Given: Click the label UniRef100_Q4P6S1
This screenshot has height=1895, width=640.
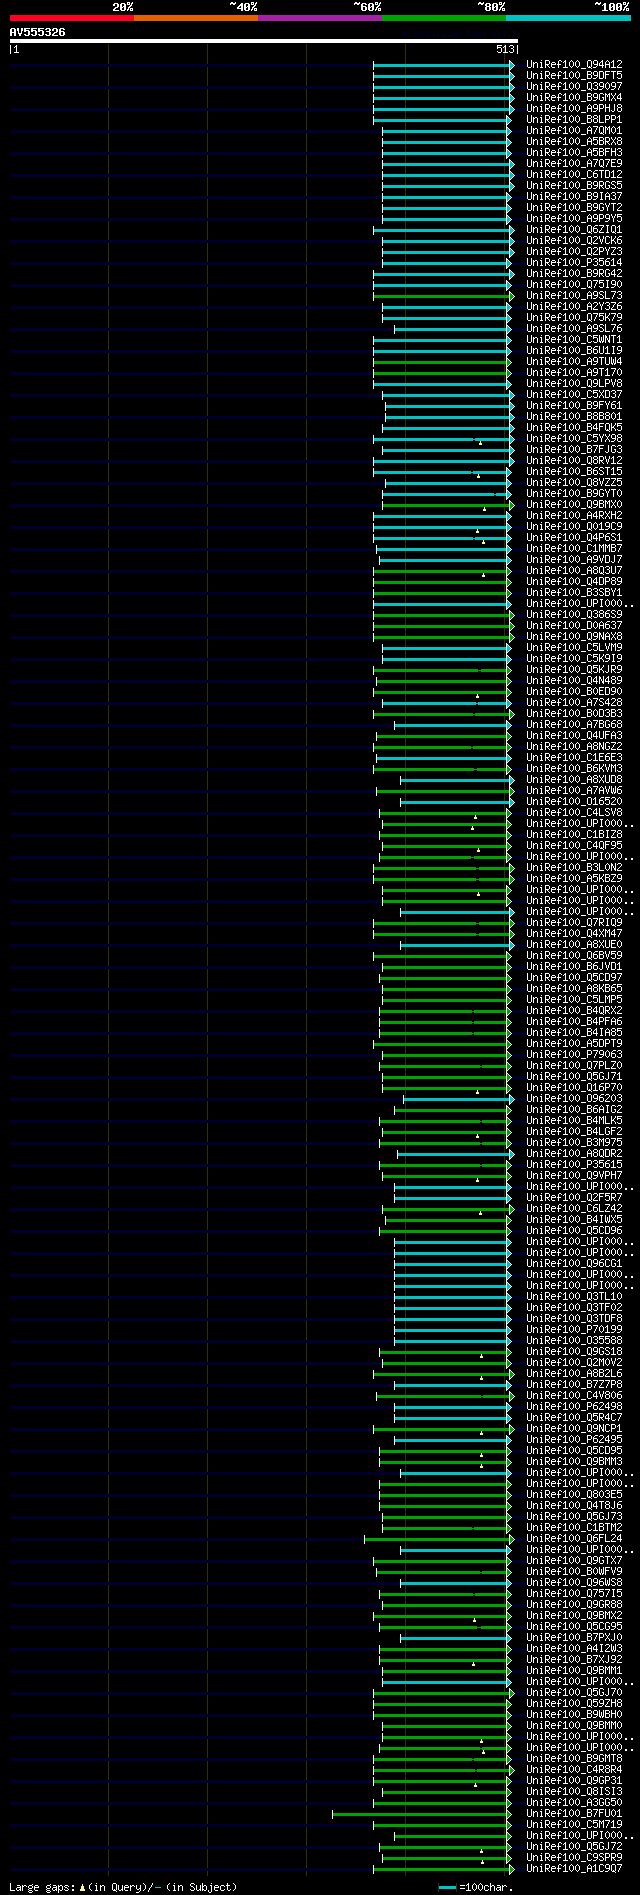Looking at the screenshot, I should pos(574,538).
